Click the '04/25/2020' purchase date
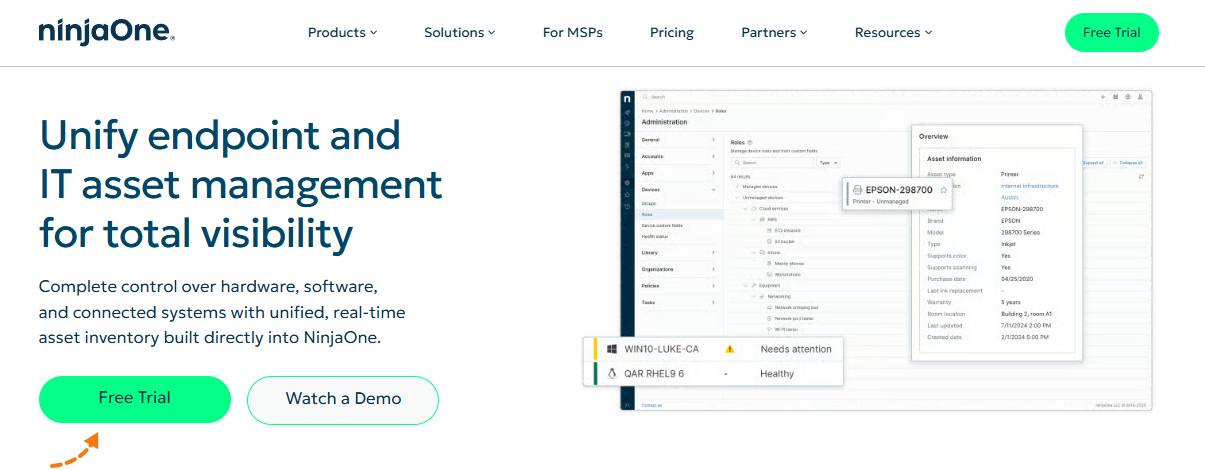The height and width of the screenshot is (470, 1205). click(x=1015, y=279)
